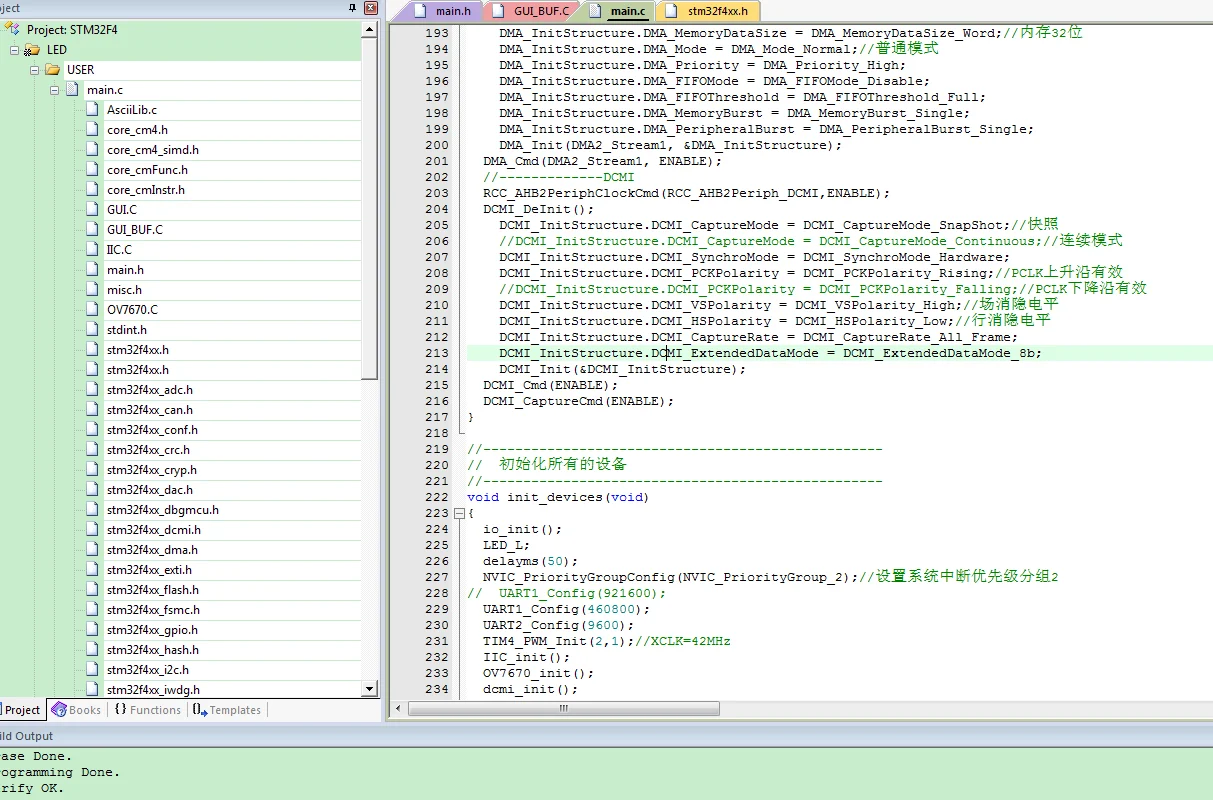The image size is (1213, 800).
Task: Select GUI.C in the project tree
Action: pos(122,210)
